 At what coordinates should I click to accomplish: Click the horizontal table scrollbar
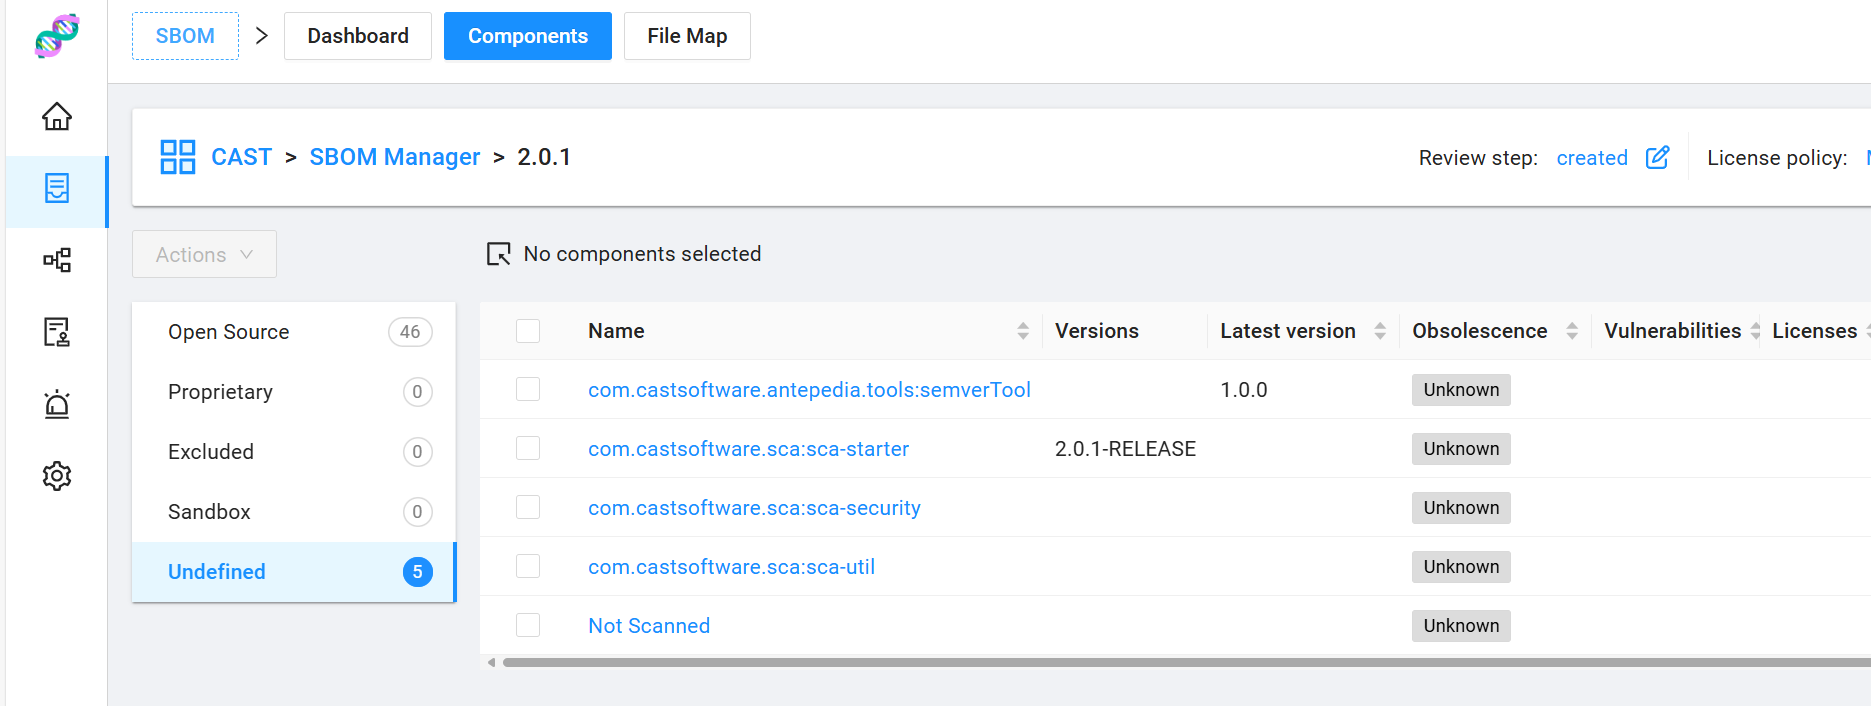pyautogui.click(x=1186, y=662)
